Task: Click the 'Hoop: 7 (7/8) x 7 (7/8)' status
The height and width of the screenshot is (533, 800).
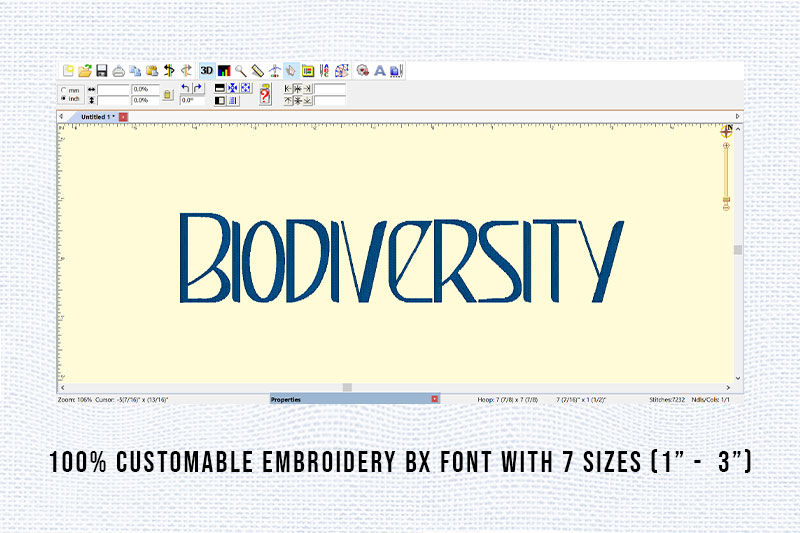Action: (x=508, y=400)
